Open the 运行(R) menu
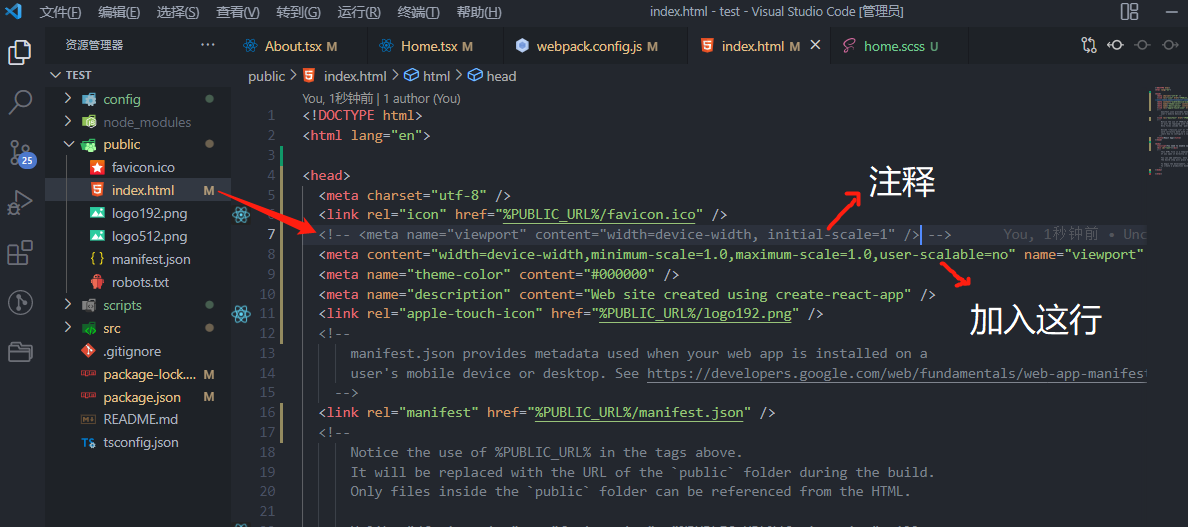 [x=359, y=12]
